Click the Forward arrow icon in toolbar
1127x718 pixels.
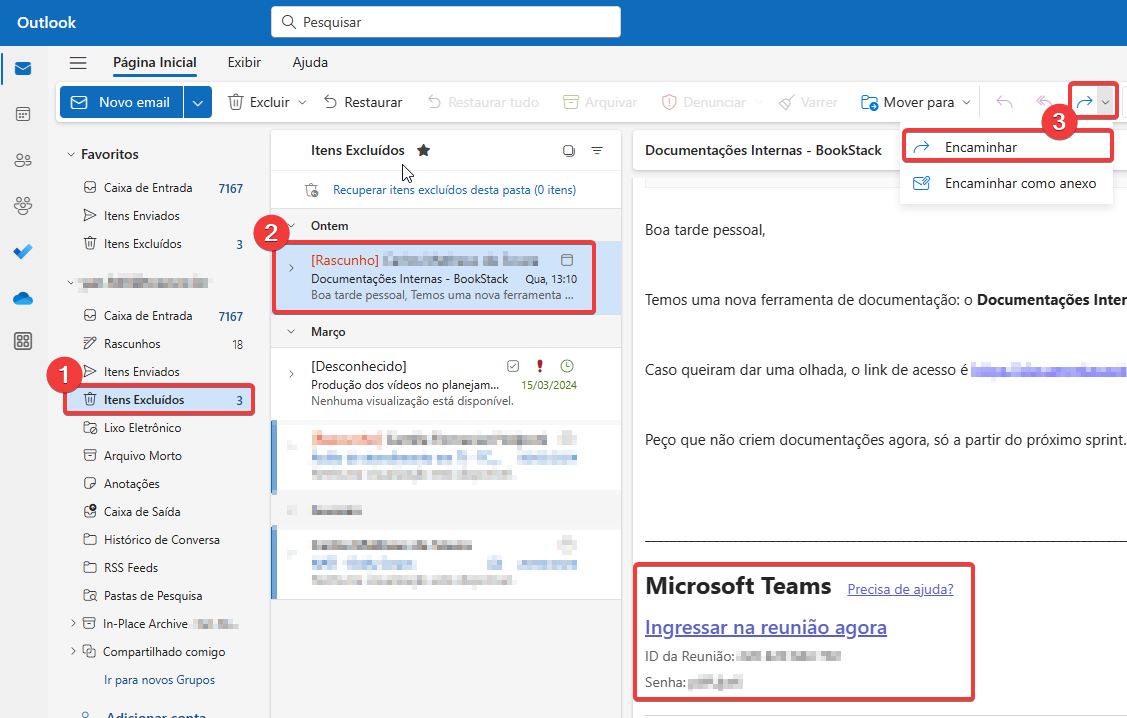1084,102
